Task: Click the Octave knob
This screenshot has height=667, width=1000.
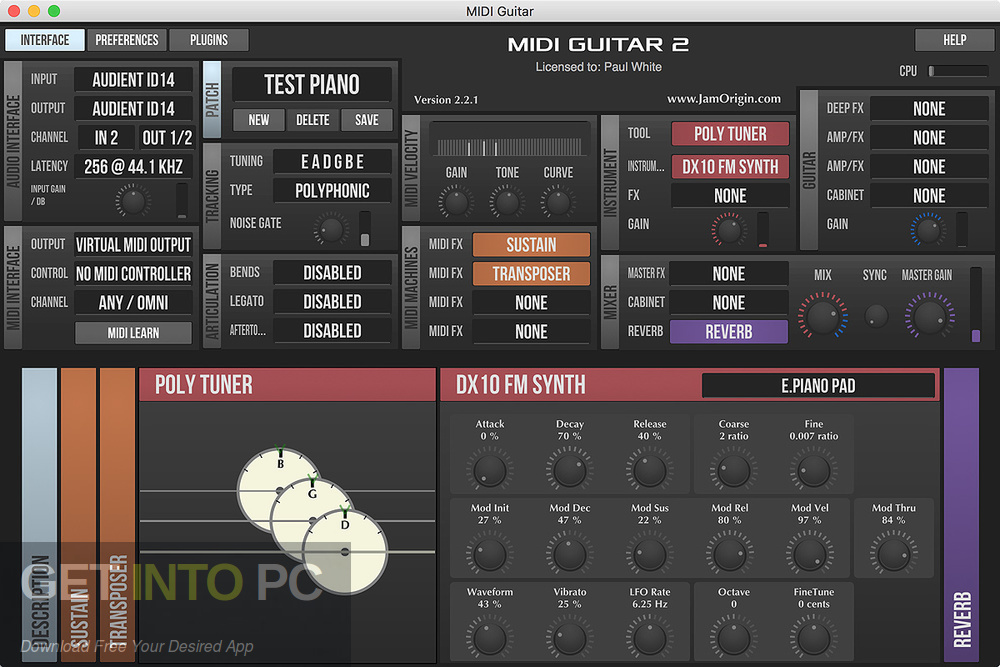Action: point(733,638)
